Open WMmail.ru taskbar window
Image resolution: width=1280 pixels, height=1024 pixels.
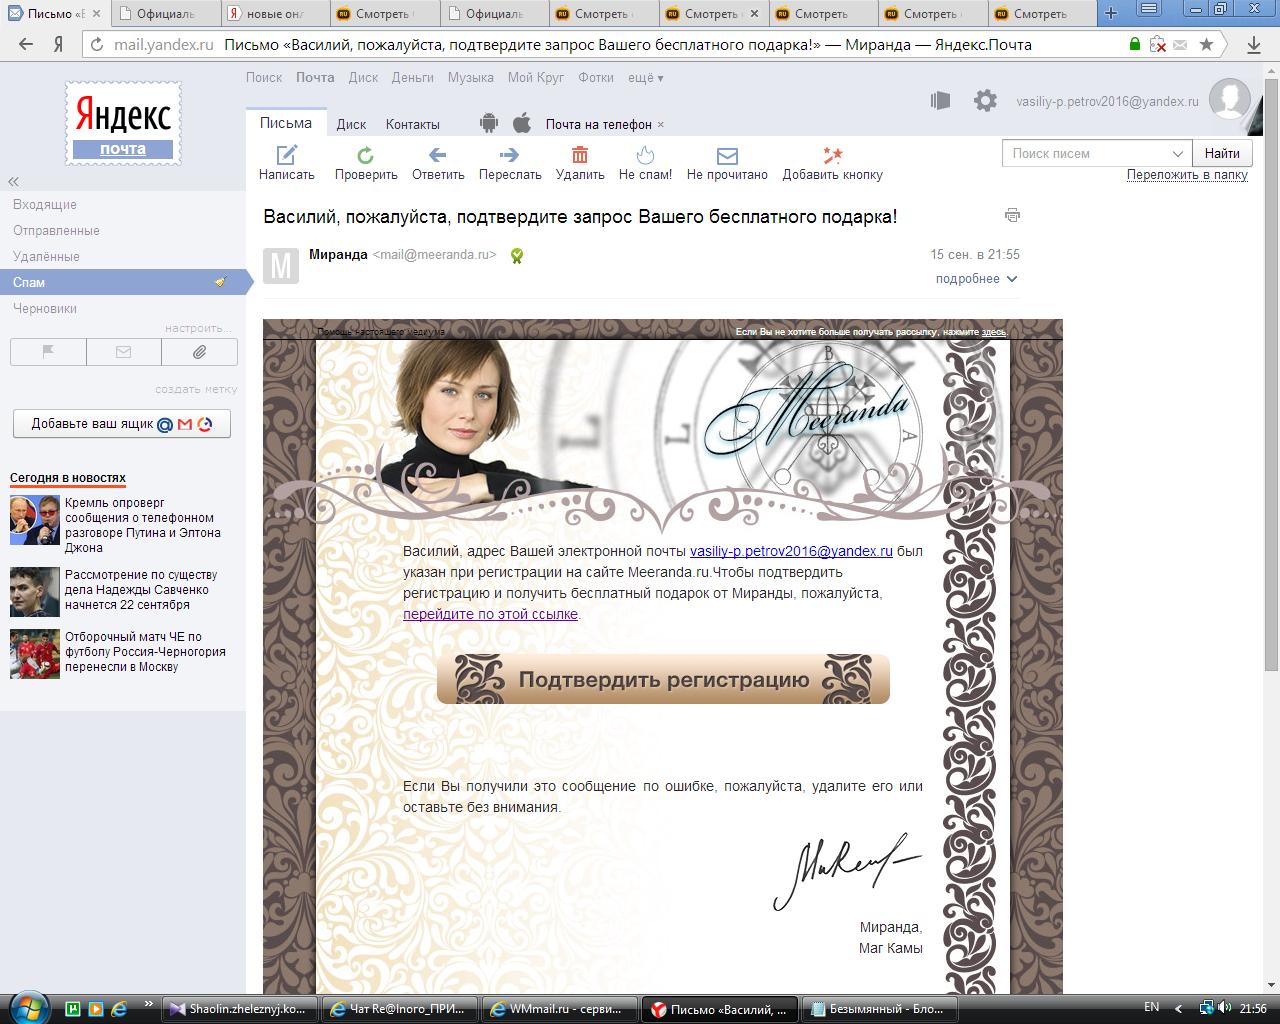[560, 1008]
